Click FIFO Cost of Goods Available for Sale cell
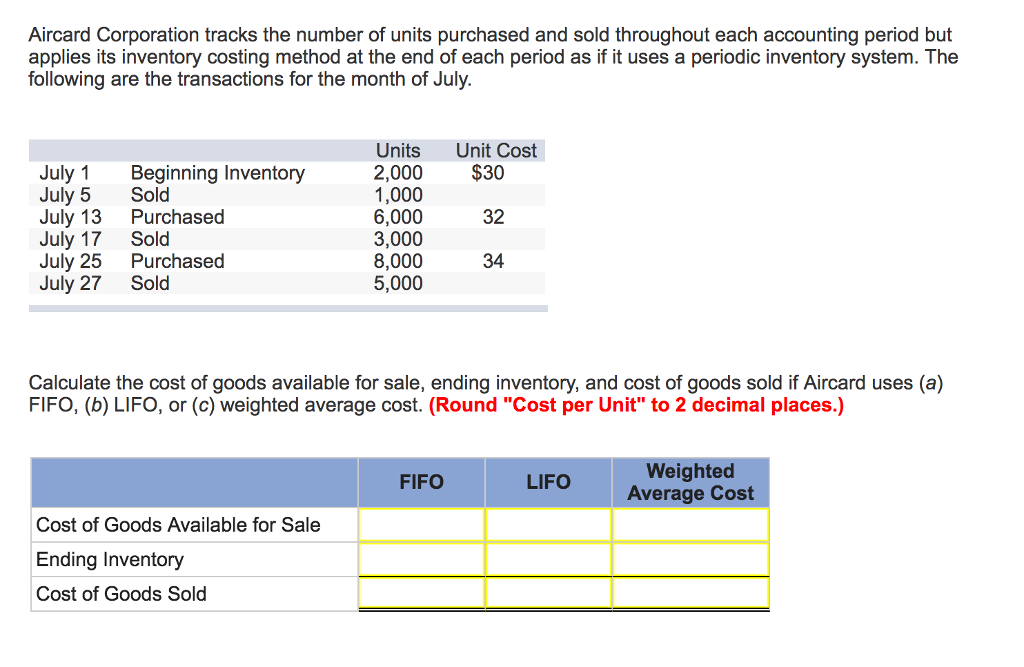 pyautogui.click(x=421, y=525)
